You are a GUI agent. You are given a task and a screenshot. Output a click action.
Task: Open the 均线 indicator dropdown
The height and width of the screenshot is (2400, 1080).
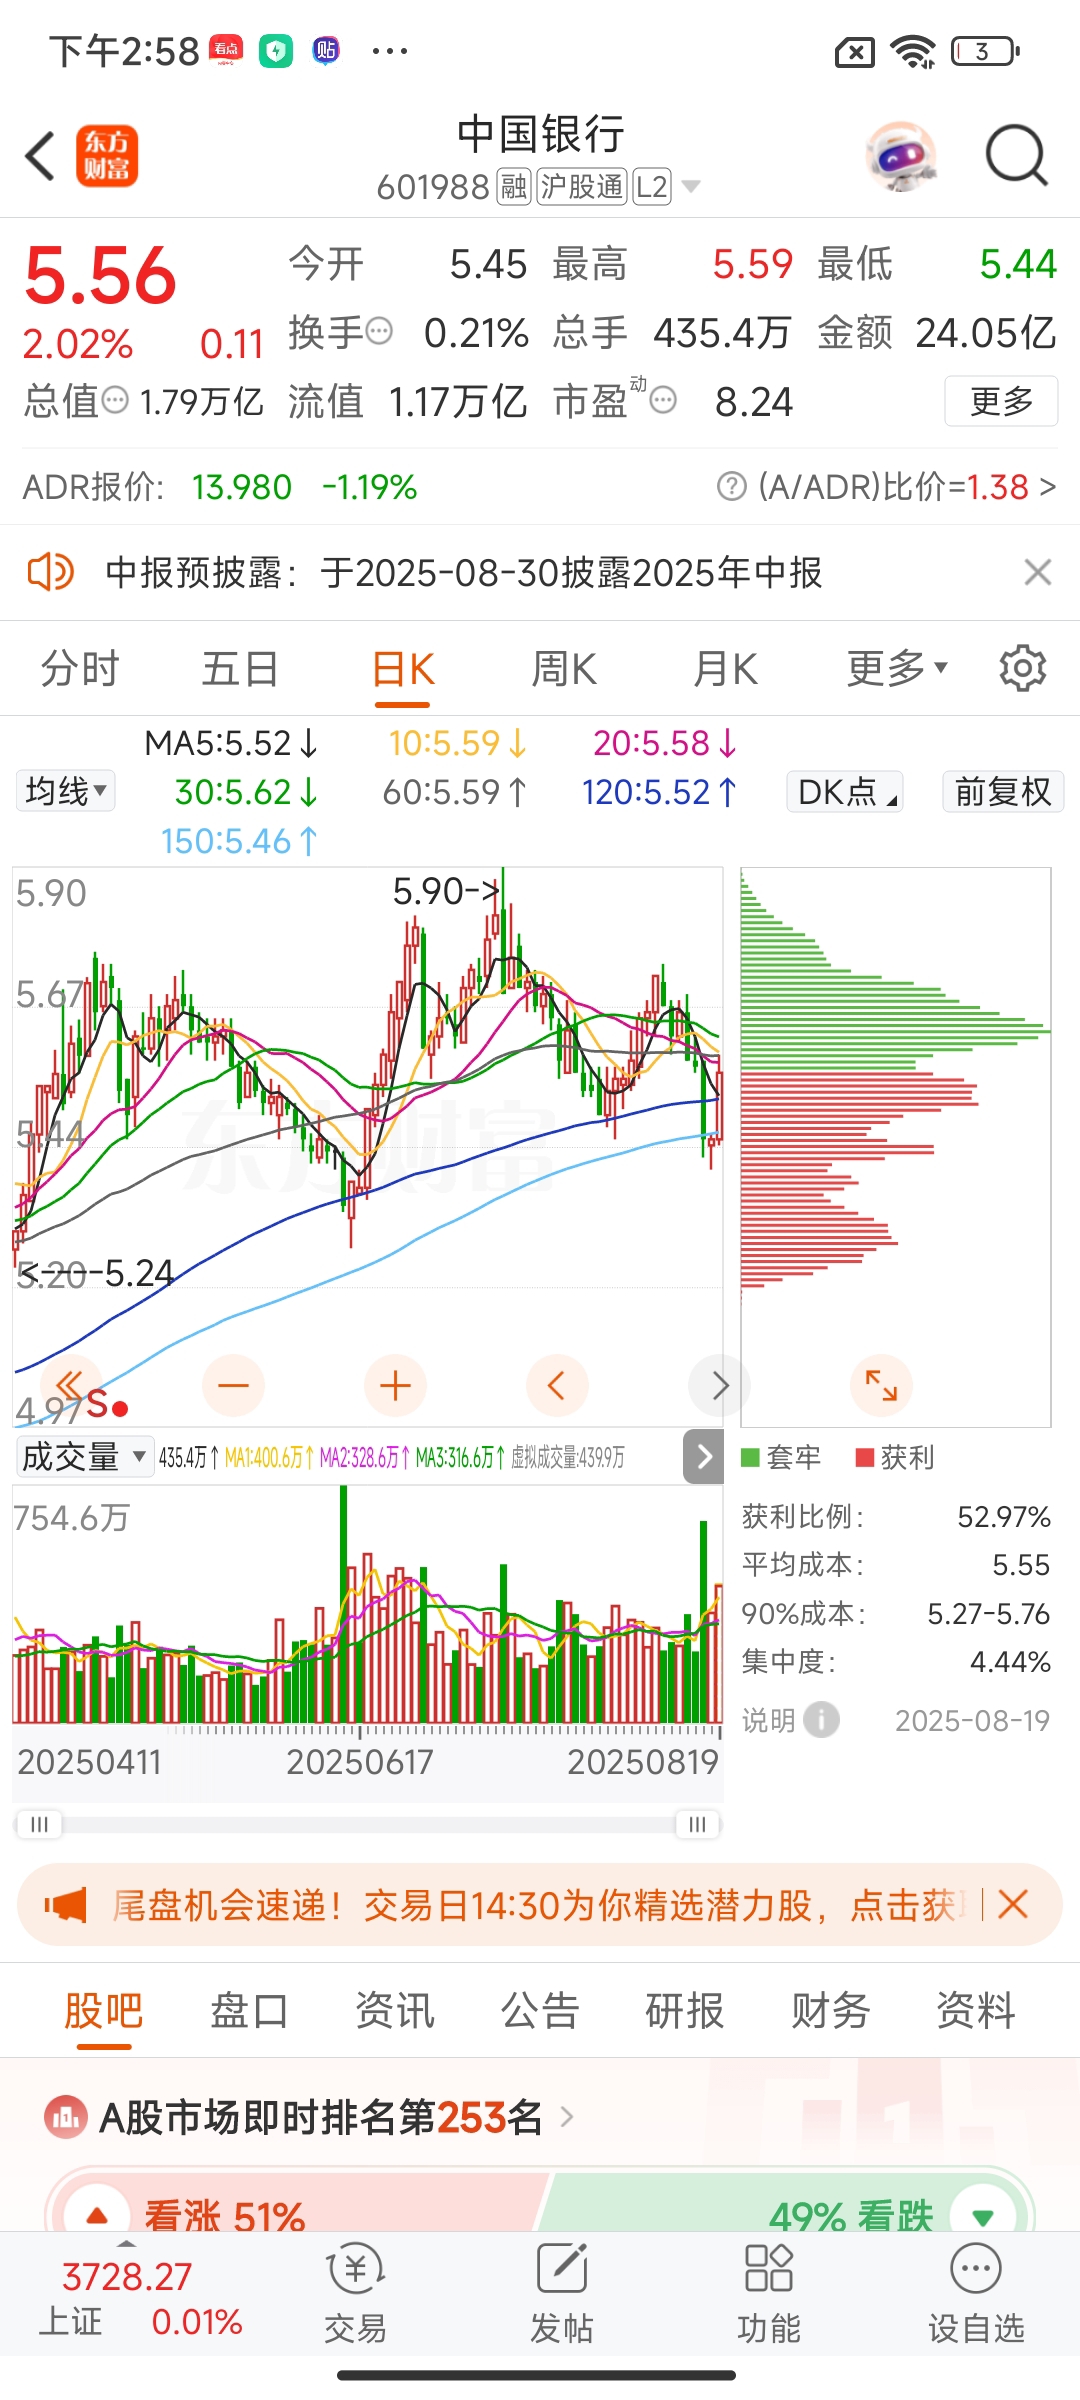[x=66, y=791]
